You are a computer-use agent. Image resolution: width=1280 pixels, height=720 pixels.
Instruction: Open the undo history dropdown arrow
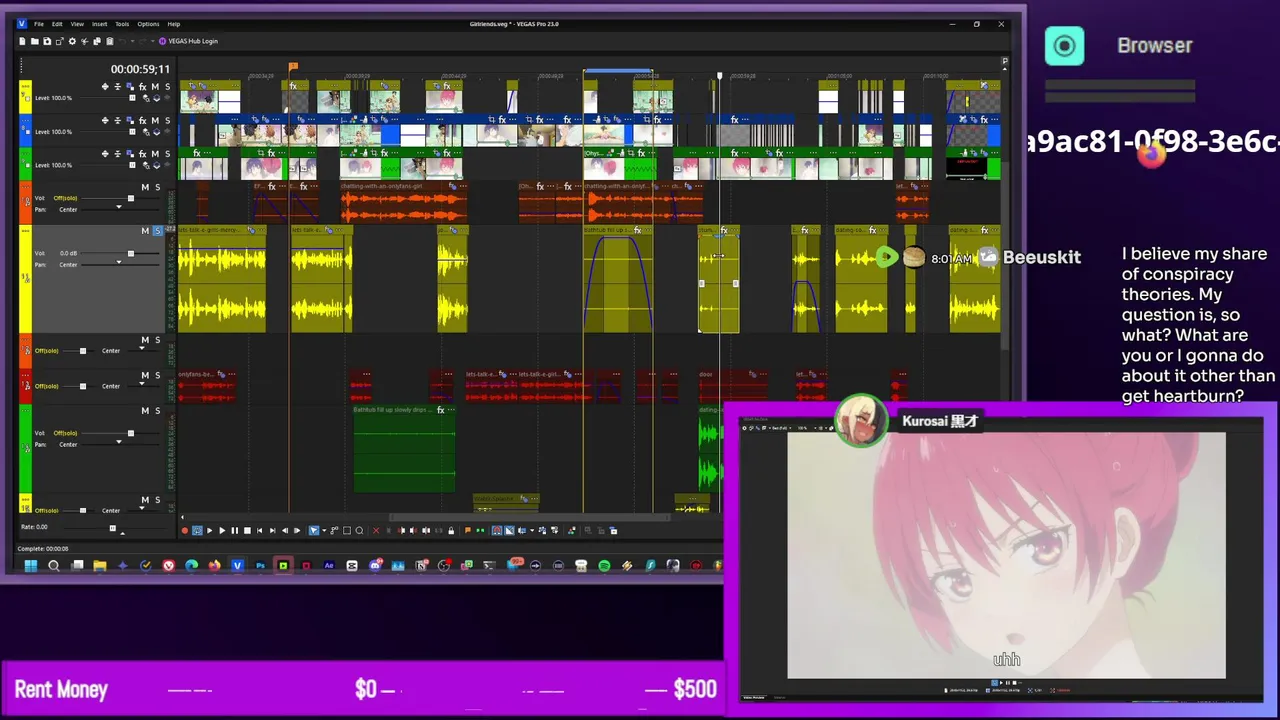tap(133, 41)
